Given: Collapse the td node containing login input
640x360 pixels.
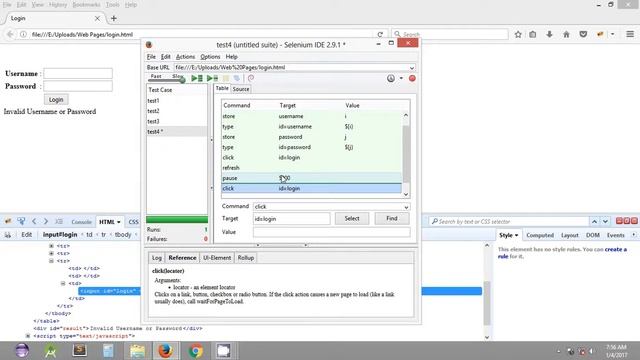Looking at the screenshot, I should point(63,283).
